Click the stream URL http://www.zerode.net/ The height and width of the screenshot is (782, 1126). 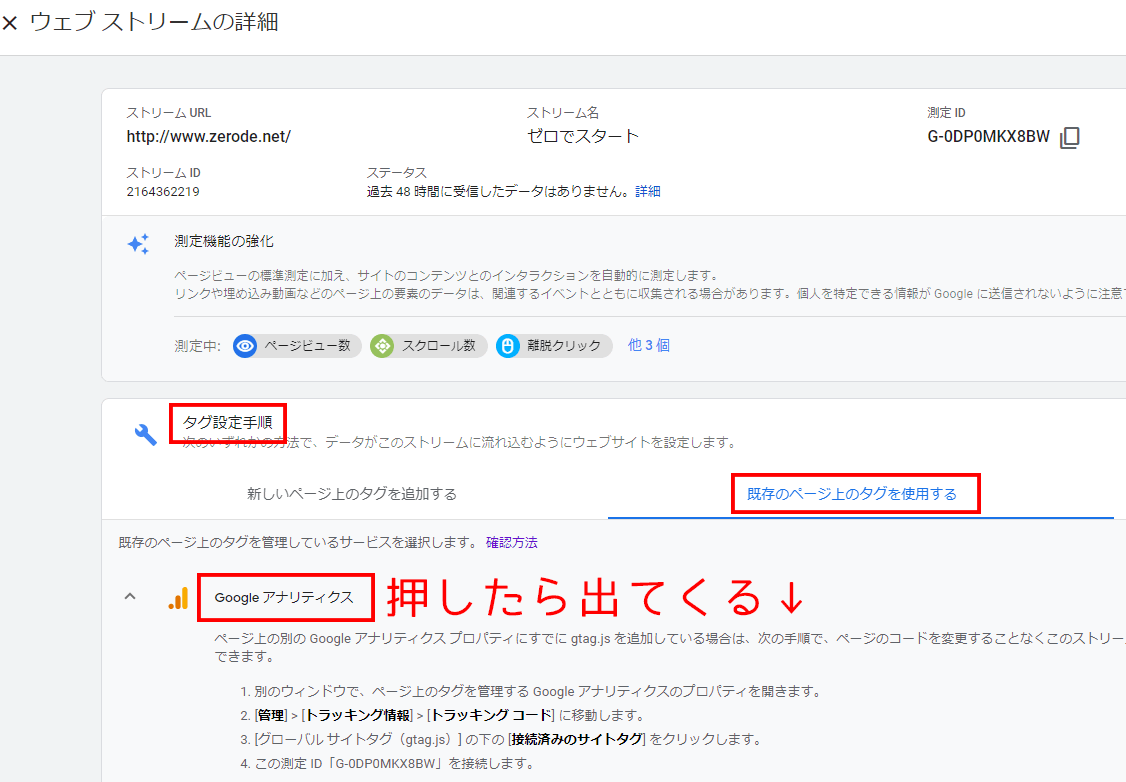[208, 136]
